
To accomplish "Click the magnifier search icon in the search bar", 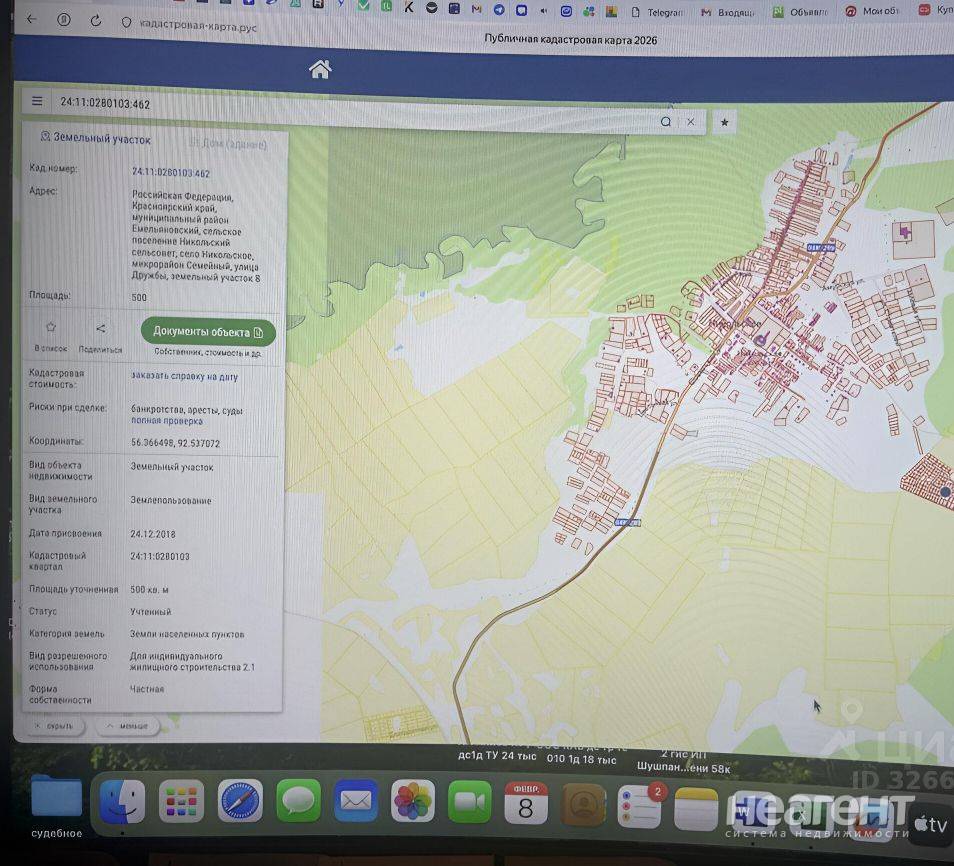I will (666, 122).
